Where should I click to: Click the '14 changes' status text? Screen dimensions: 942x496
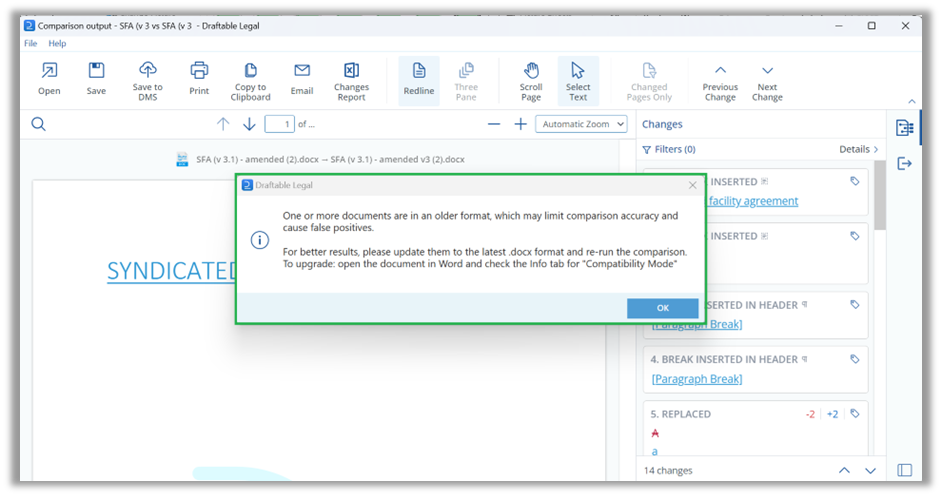click(x=668, y=471)
